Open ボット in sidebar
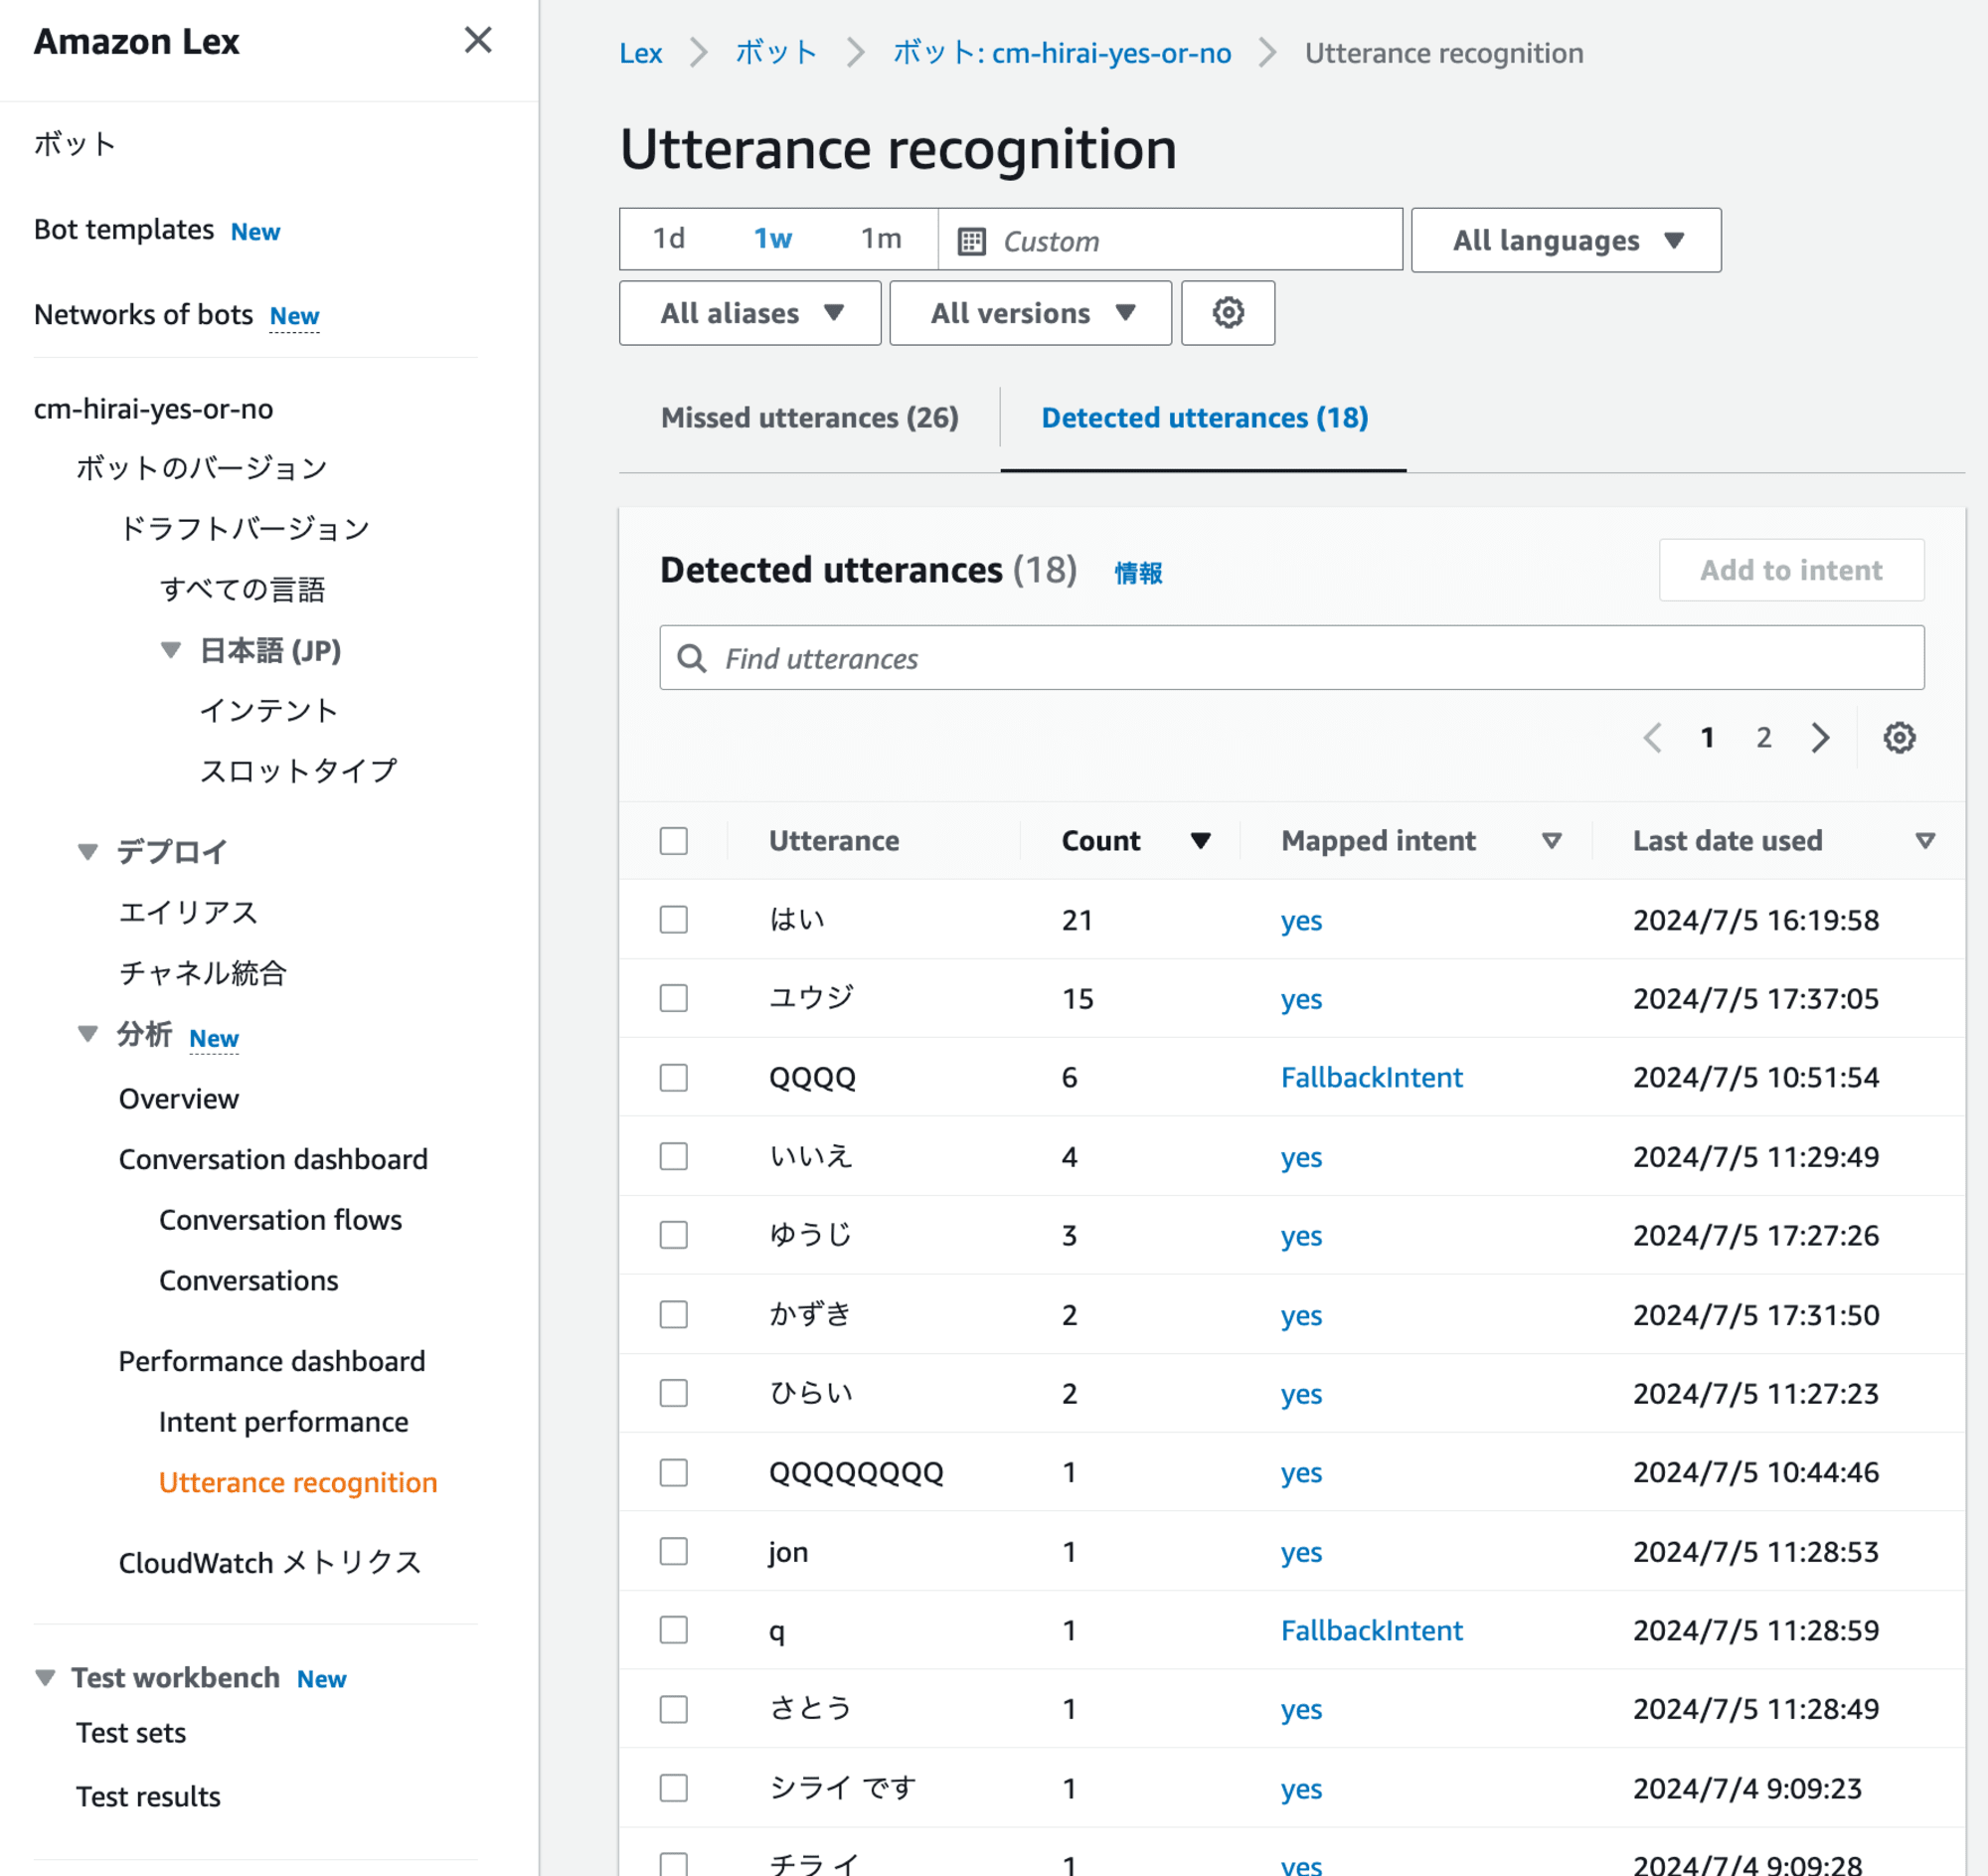This screenshot has height=1876, width=1988. pyautogui.click(x=75, y=144)
